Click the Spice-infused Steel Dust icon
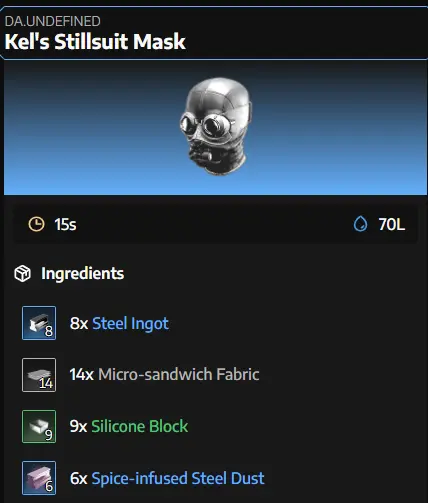428x503 pixels. [x=39, y=478]
